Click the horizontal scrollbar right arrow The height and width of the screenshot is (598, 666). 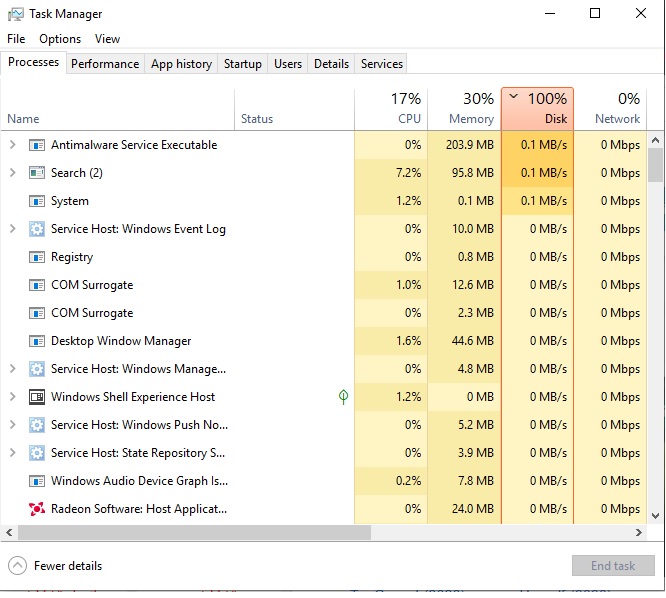639,533
